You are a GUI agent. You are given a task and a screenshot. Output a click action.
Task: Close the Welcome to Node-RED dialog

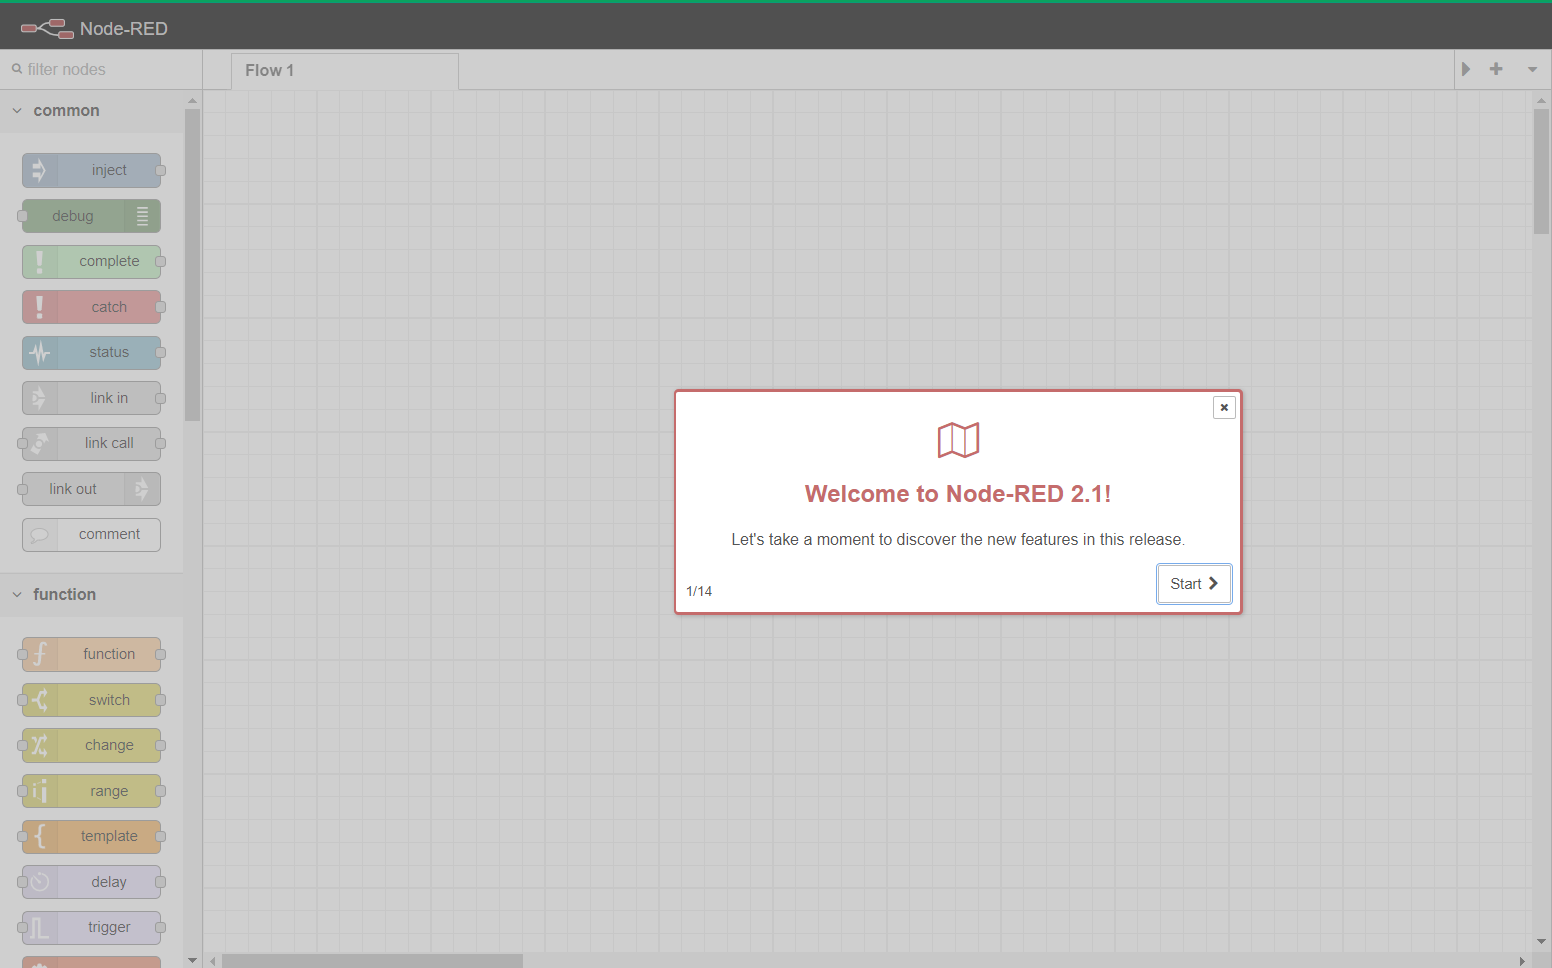pos(1224,407)
